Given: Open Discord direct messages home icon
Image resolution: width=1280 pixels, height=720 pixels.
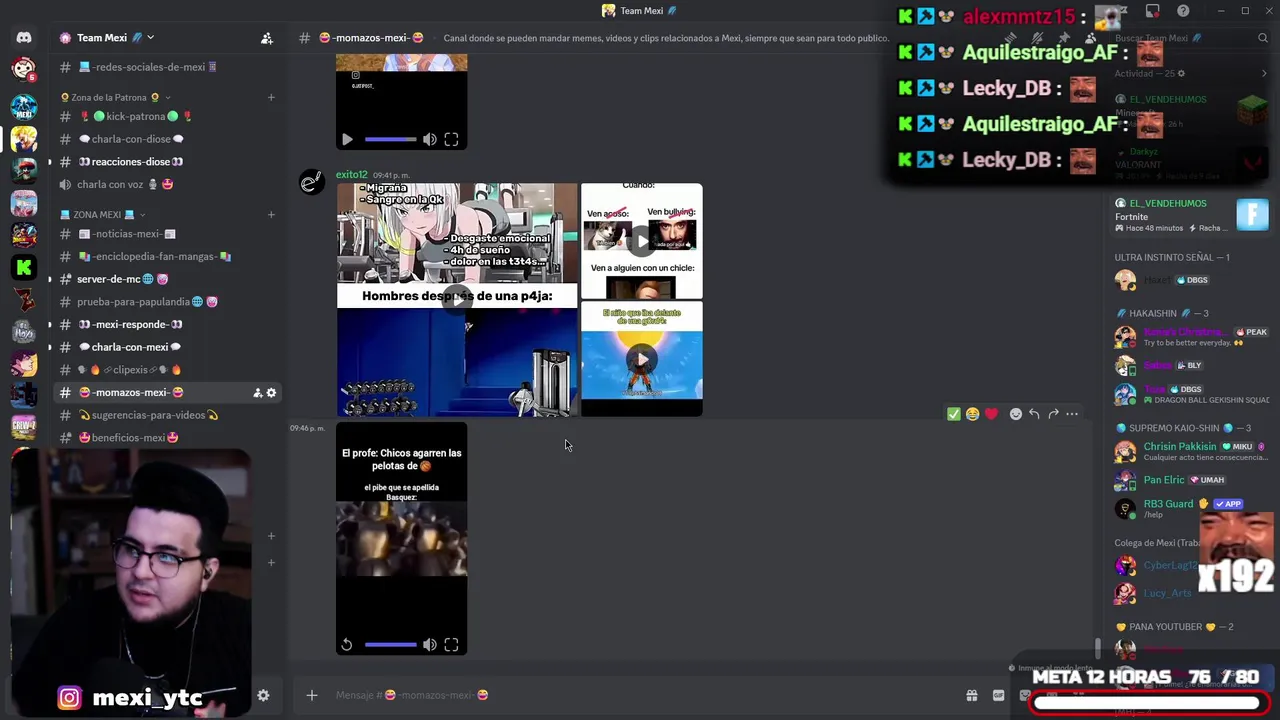Looking at the screenshot, I should tap(24, 38).
